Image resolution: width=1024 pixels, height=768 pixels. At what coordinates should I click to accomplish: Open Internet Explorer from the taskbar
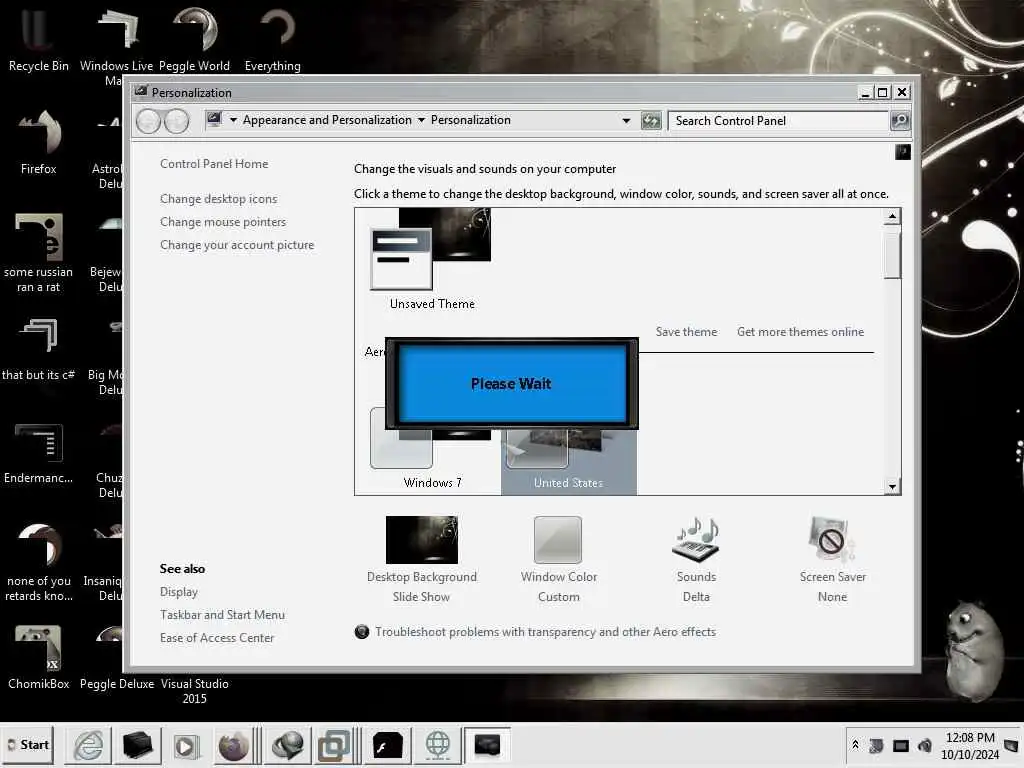[x=88, y=745]
